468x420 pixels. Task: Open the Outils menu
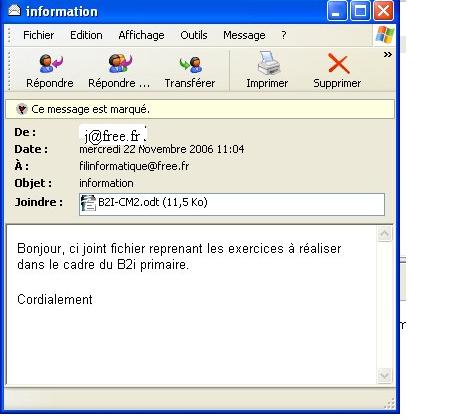pos(194,35)
